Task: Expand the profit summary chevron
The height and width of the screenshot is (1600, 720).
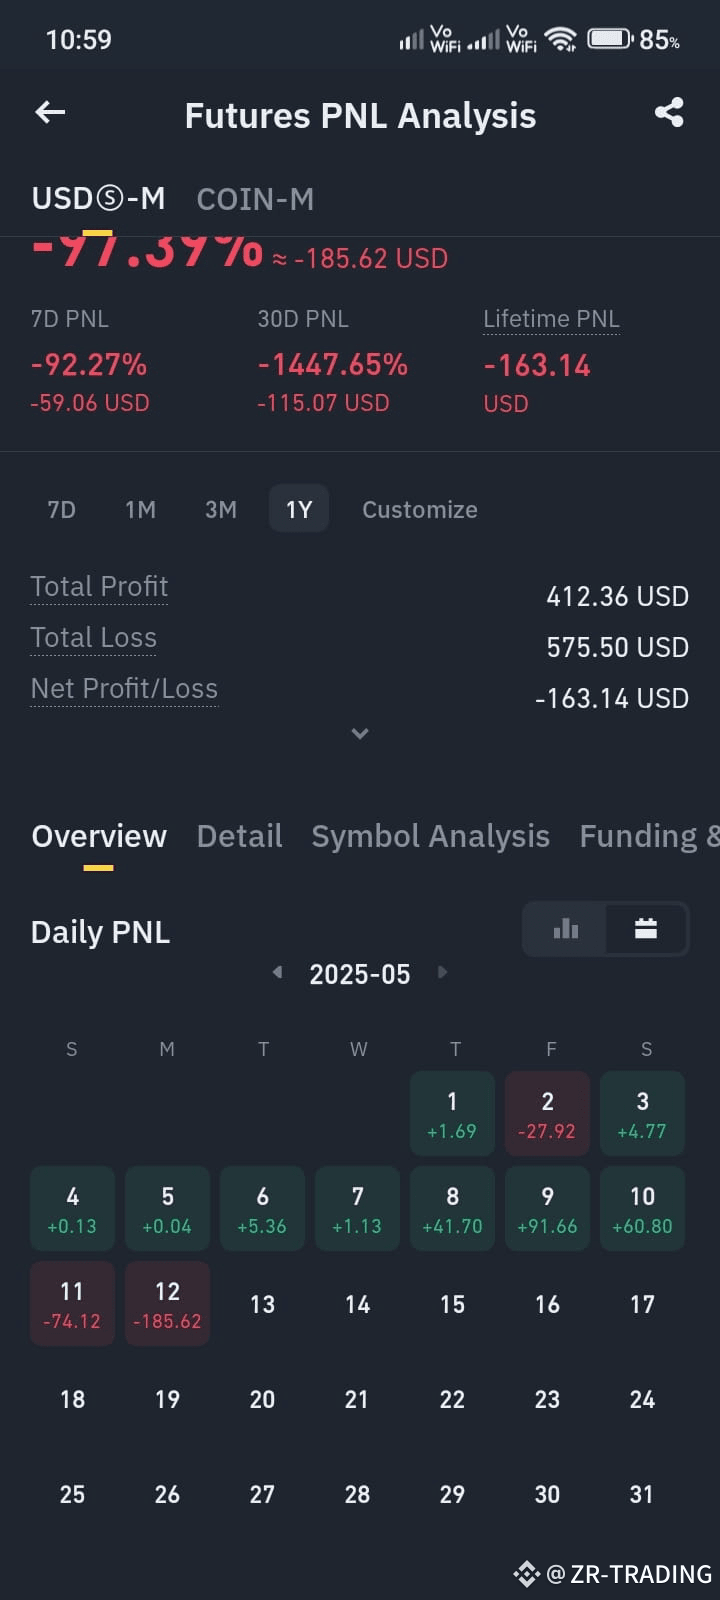Action: [360, 734]
